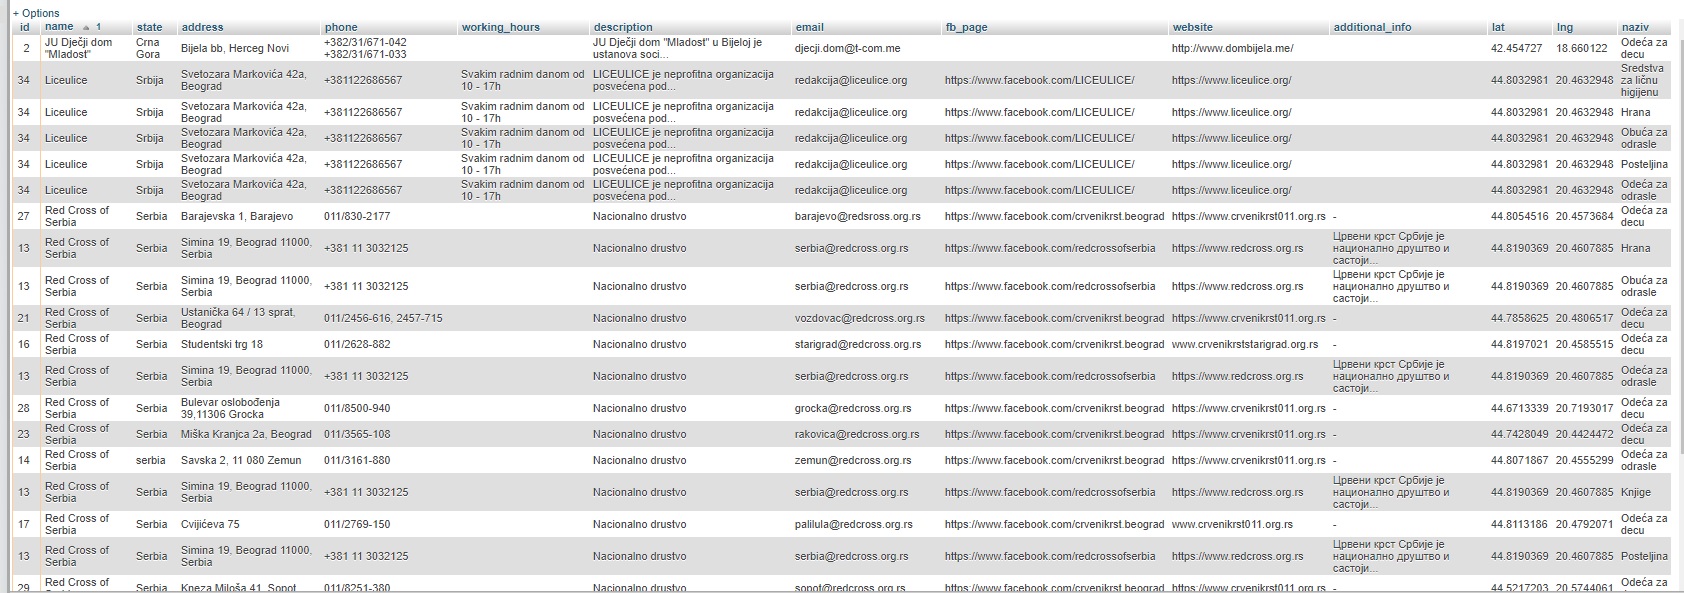The height and width of the screenshot is (593, 1684).
Task: Click the ascending sort arrow beside name header
Action: (x=86, y=27)
